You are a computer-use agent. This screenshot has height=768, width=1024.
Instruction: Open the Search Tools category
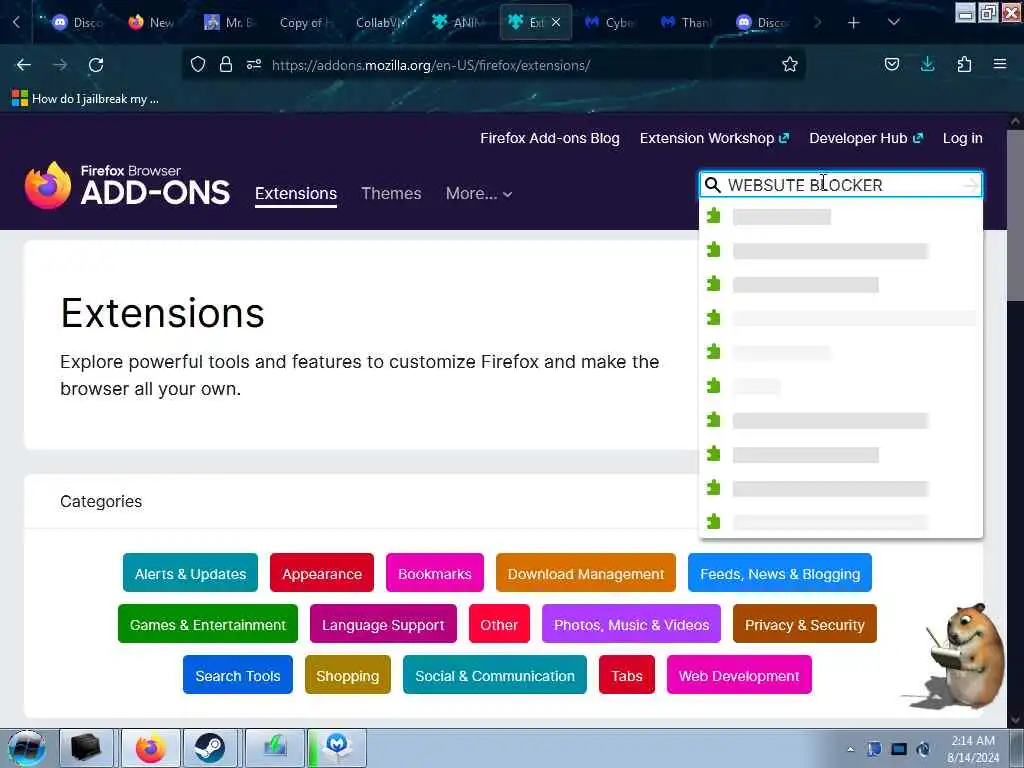[x=238, y=675]
